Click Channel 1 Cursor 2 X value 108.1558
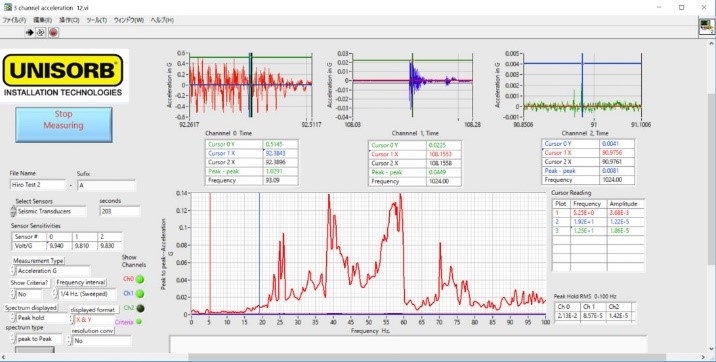716x362 pixels. (x=444, y=163)
